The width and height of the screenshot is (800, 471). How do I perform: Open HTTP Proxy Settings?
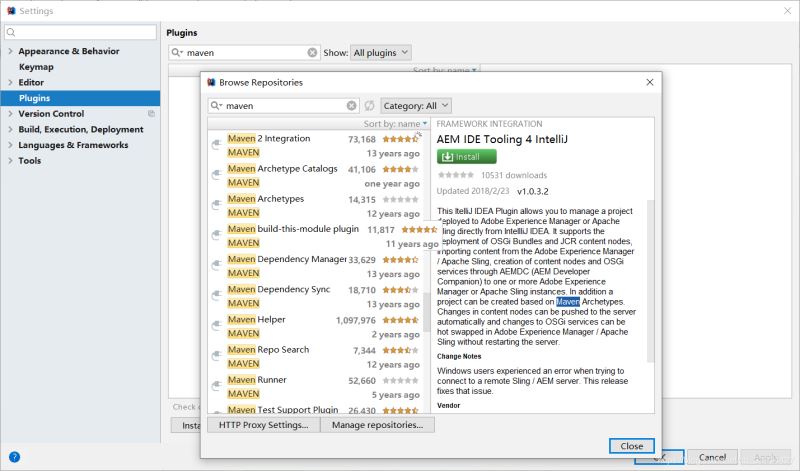[264, 425]
